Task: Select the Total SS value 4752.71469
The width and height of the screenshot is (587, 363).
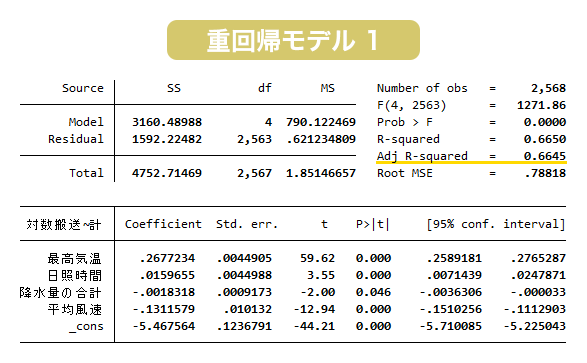Action: (x=167, y=173)
